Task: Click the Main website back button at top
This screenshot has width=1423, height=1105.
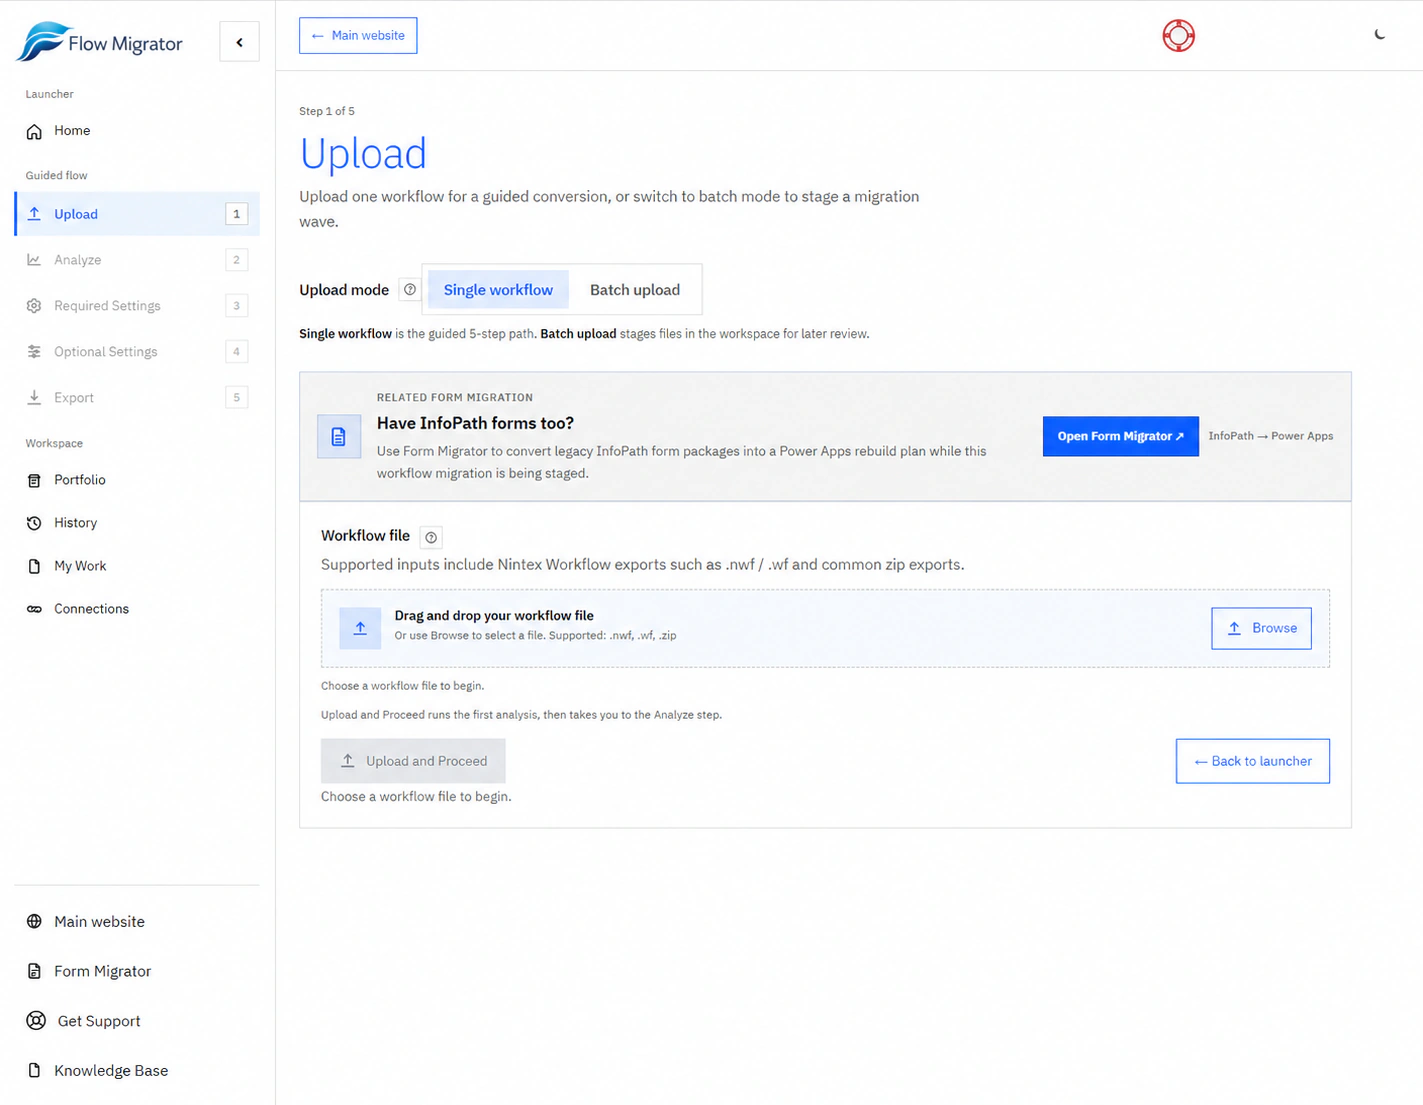Action: (358, 36)
